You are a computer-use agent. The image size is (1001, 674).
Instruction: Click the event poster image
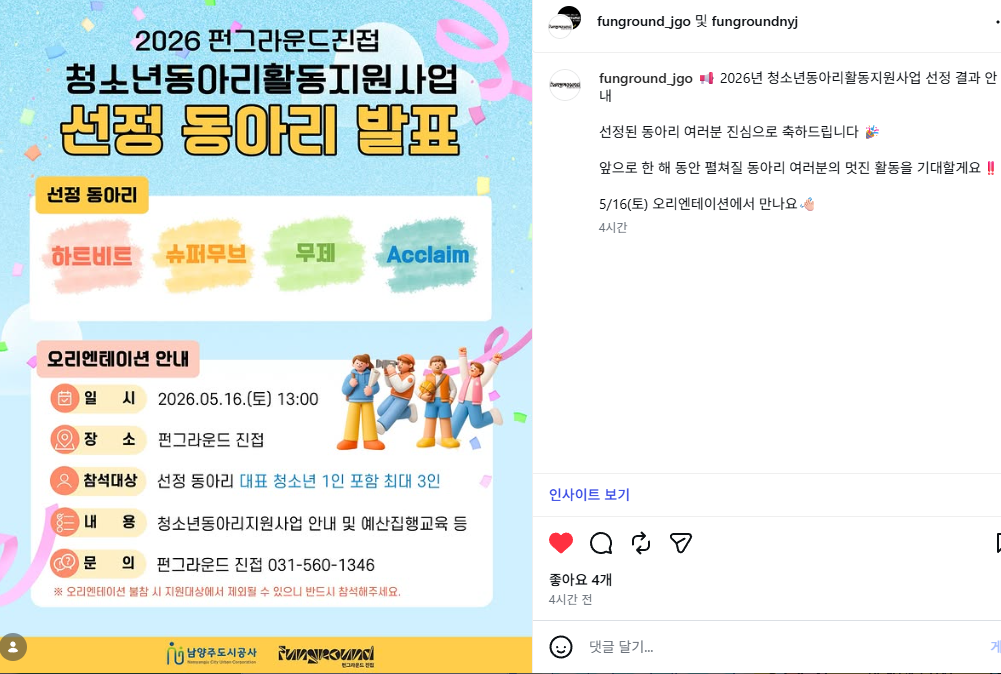coord(266,336)
